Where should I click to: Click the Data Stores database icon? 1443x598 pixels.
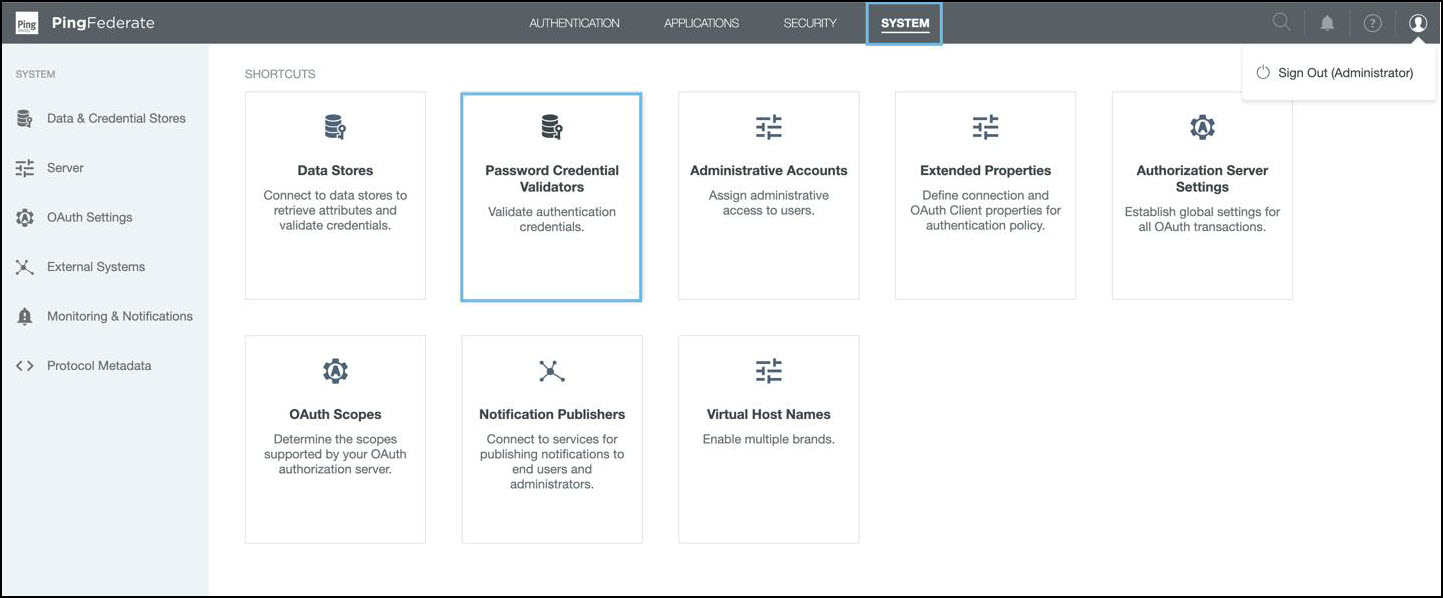coord(334,127)
